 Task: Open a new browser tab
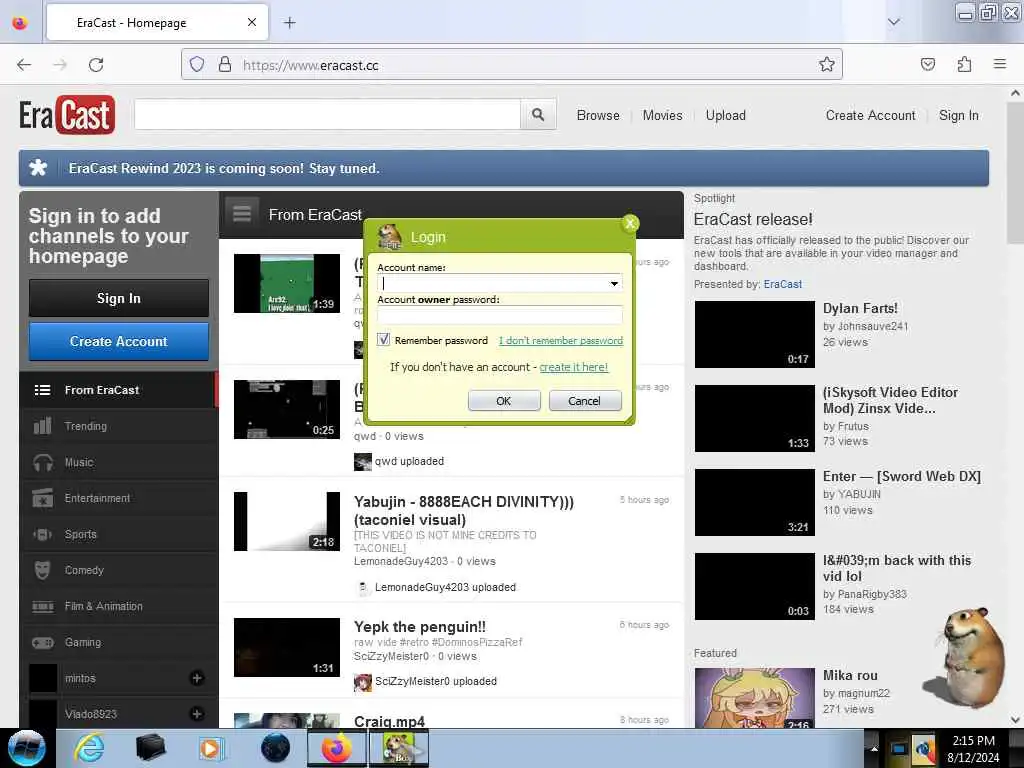click(x=290, y=23)
